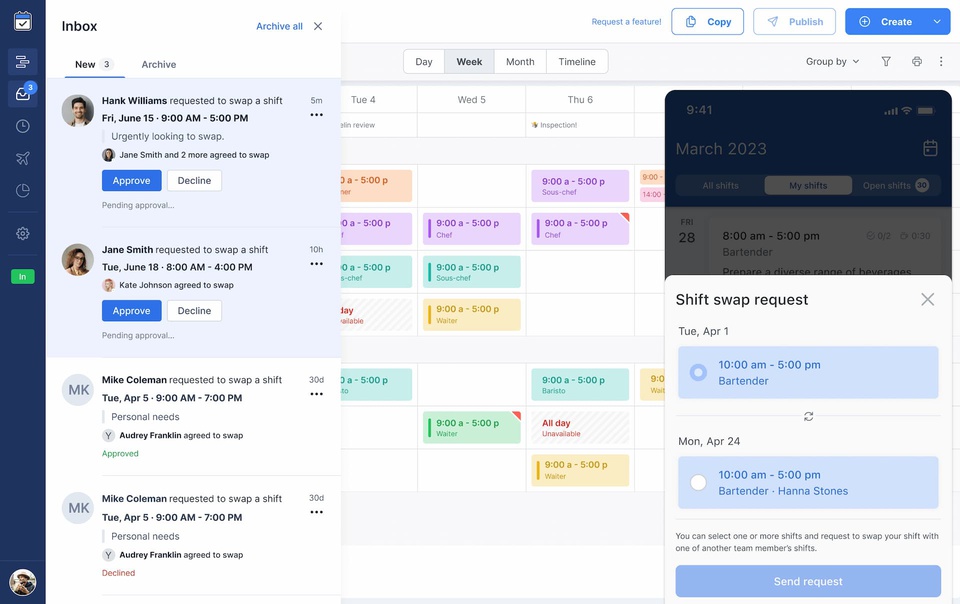960x604 pixels.
Task: Click the schedule icon in sidebar
Action: (22, 62)
